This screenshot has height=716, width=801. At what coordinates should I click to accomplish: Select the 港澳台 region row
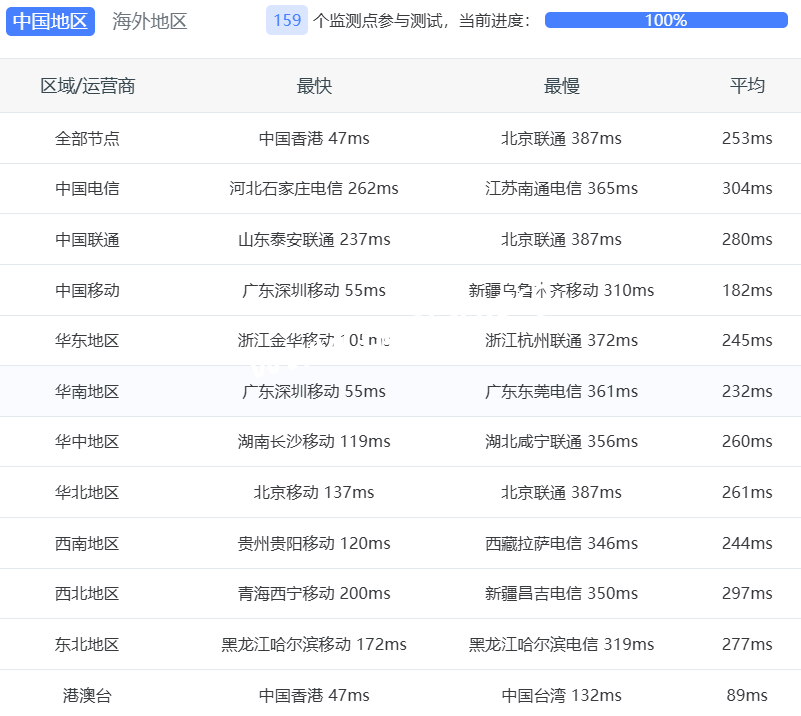click(x=87, y=695)
